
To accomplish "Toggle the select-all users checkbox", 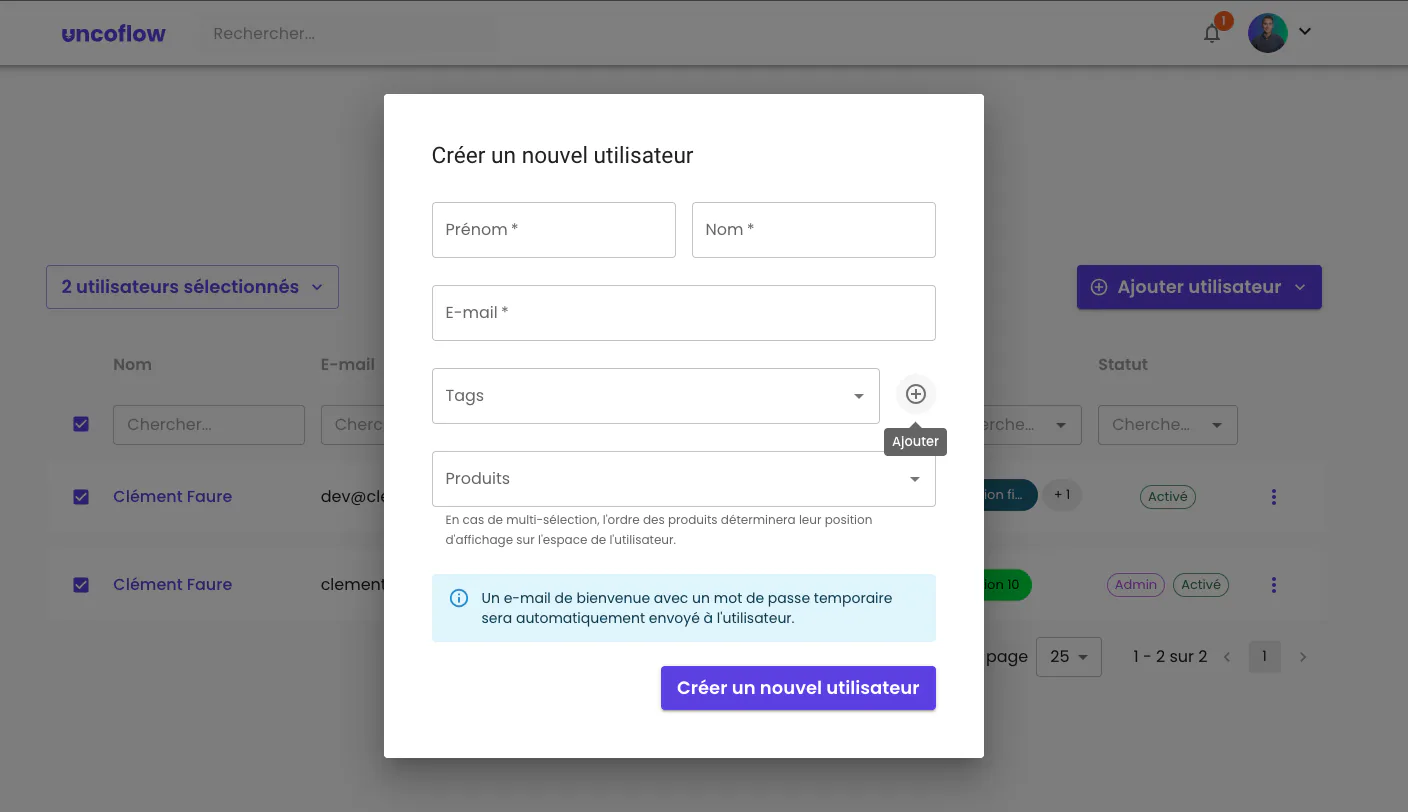I will [81, 424].
